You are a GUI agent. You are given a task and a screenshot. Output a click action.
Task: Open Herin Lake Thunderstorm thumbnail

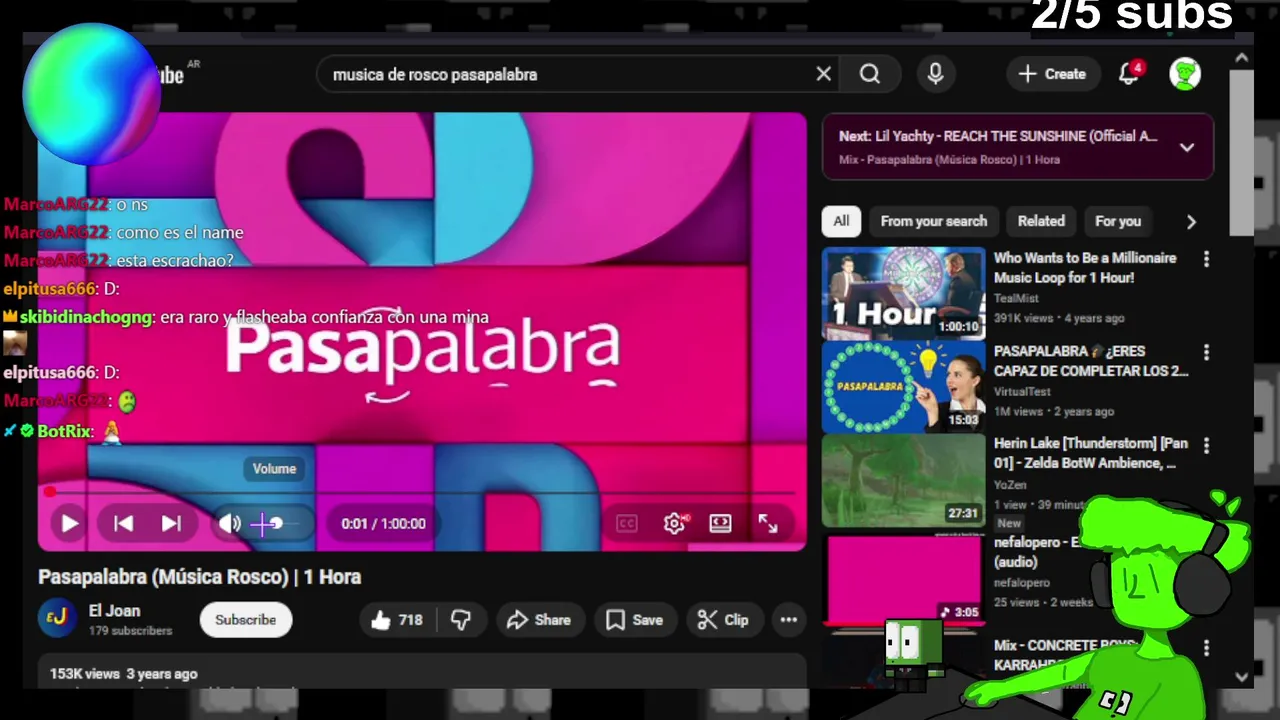coord(904,480)
